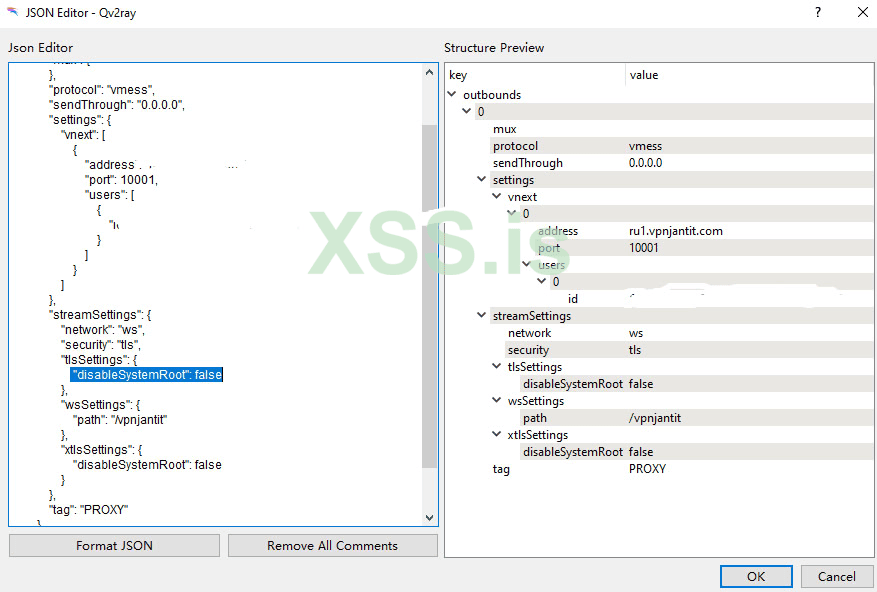Click the "vnext": [ line in editor
877x592 pixels.
coord(83,135)
